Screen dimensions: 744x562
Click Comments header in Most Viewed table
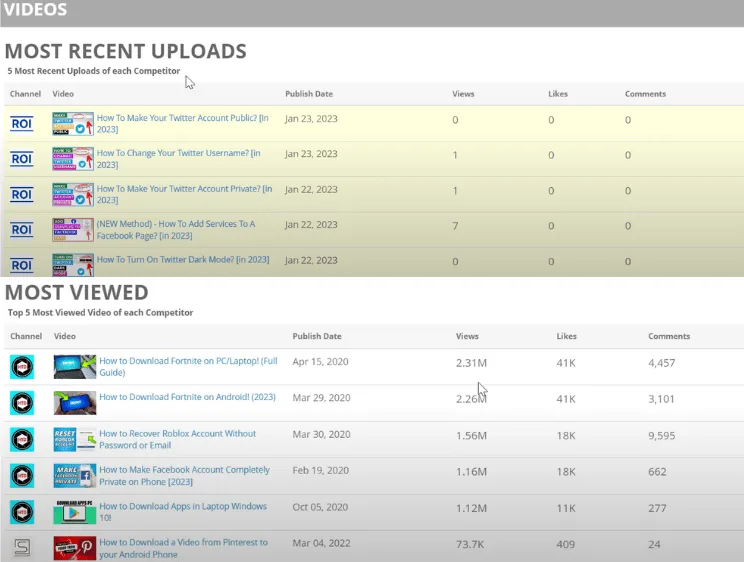pyautogui.click(x=669, y=336)
